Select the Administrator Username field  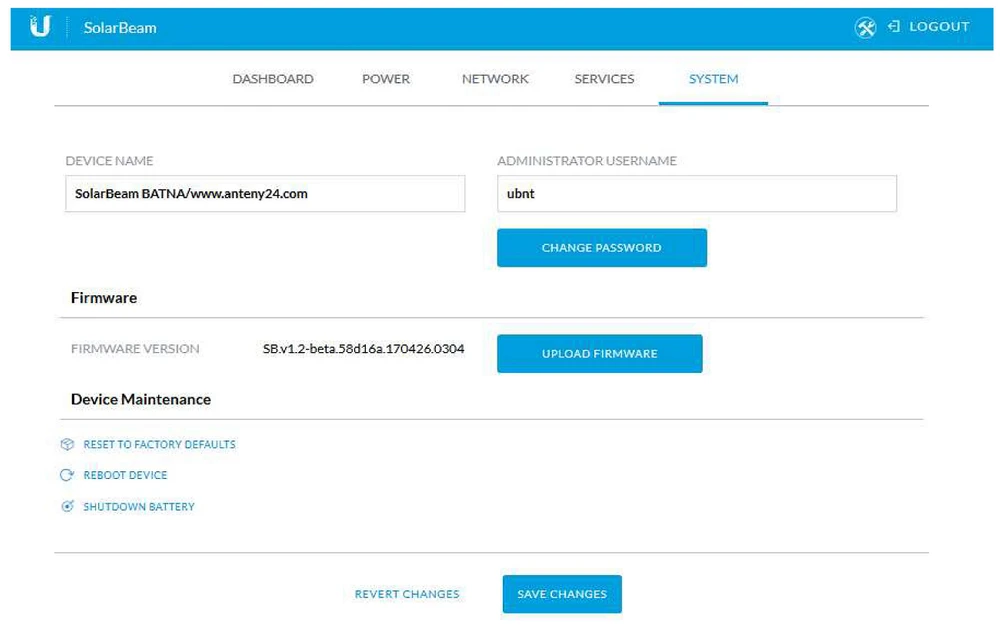696,193
